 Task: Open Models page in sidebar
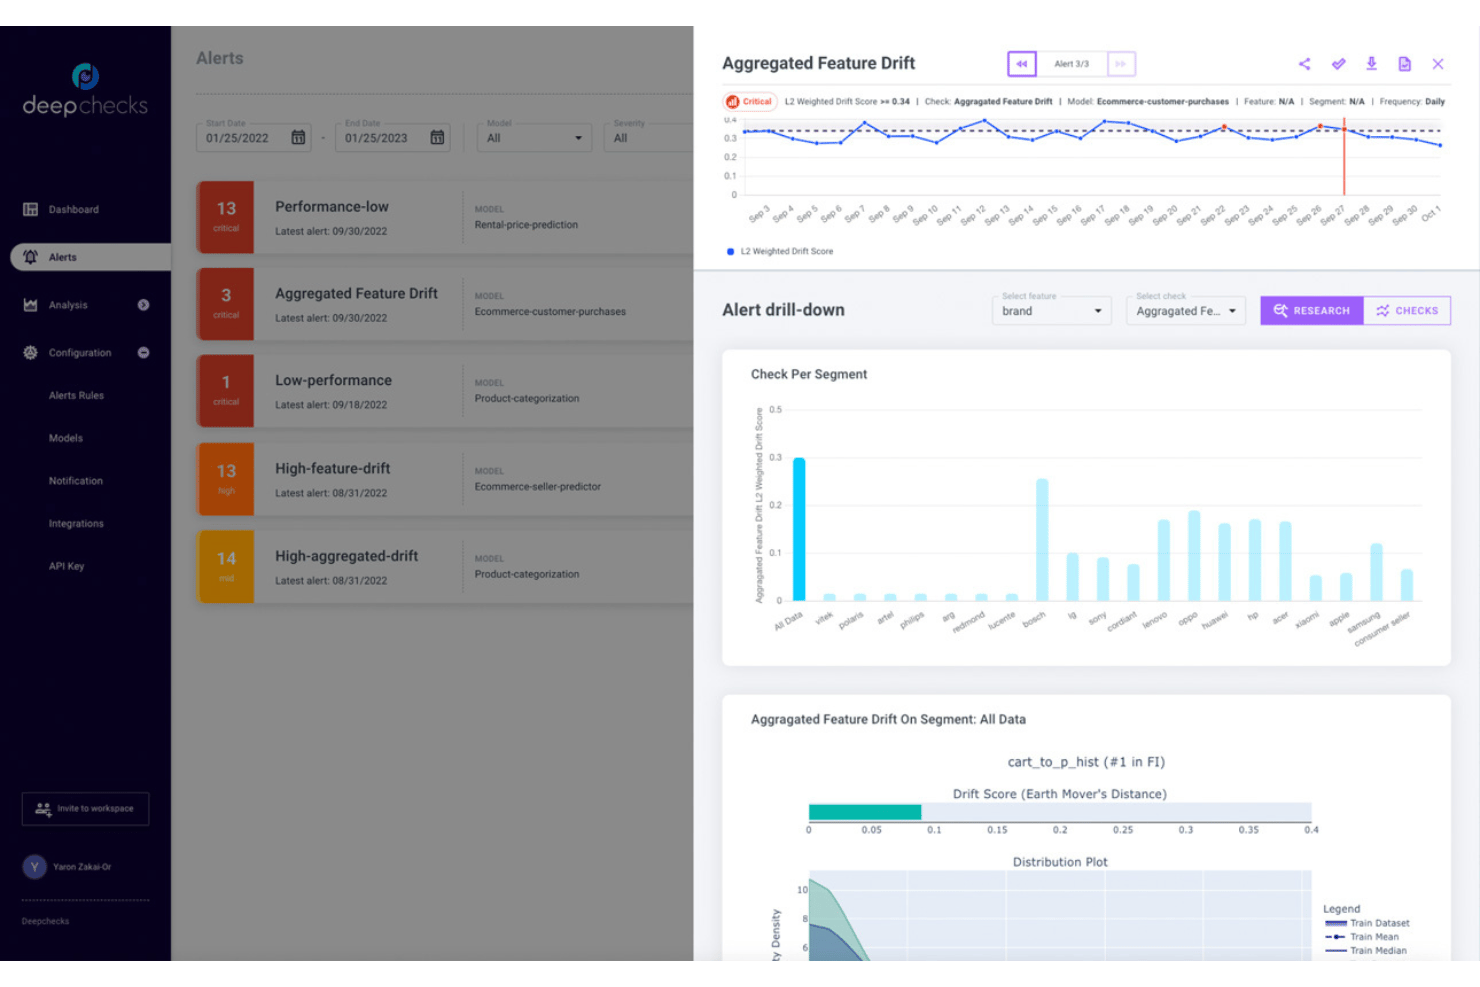click(x=66, y=438)
